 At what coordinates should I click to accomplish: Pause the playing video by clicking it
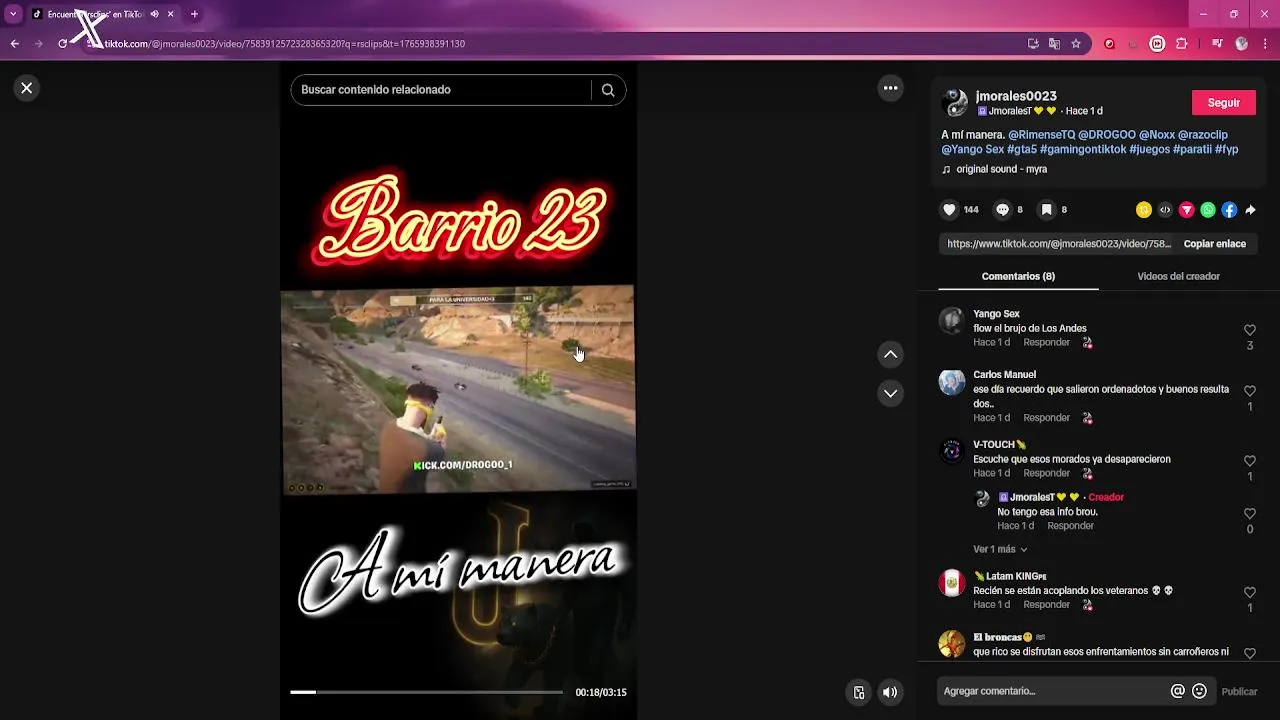tap(458, 390)
